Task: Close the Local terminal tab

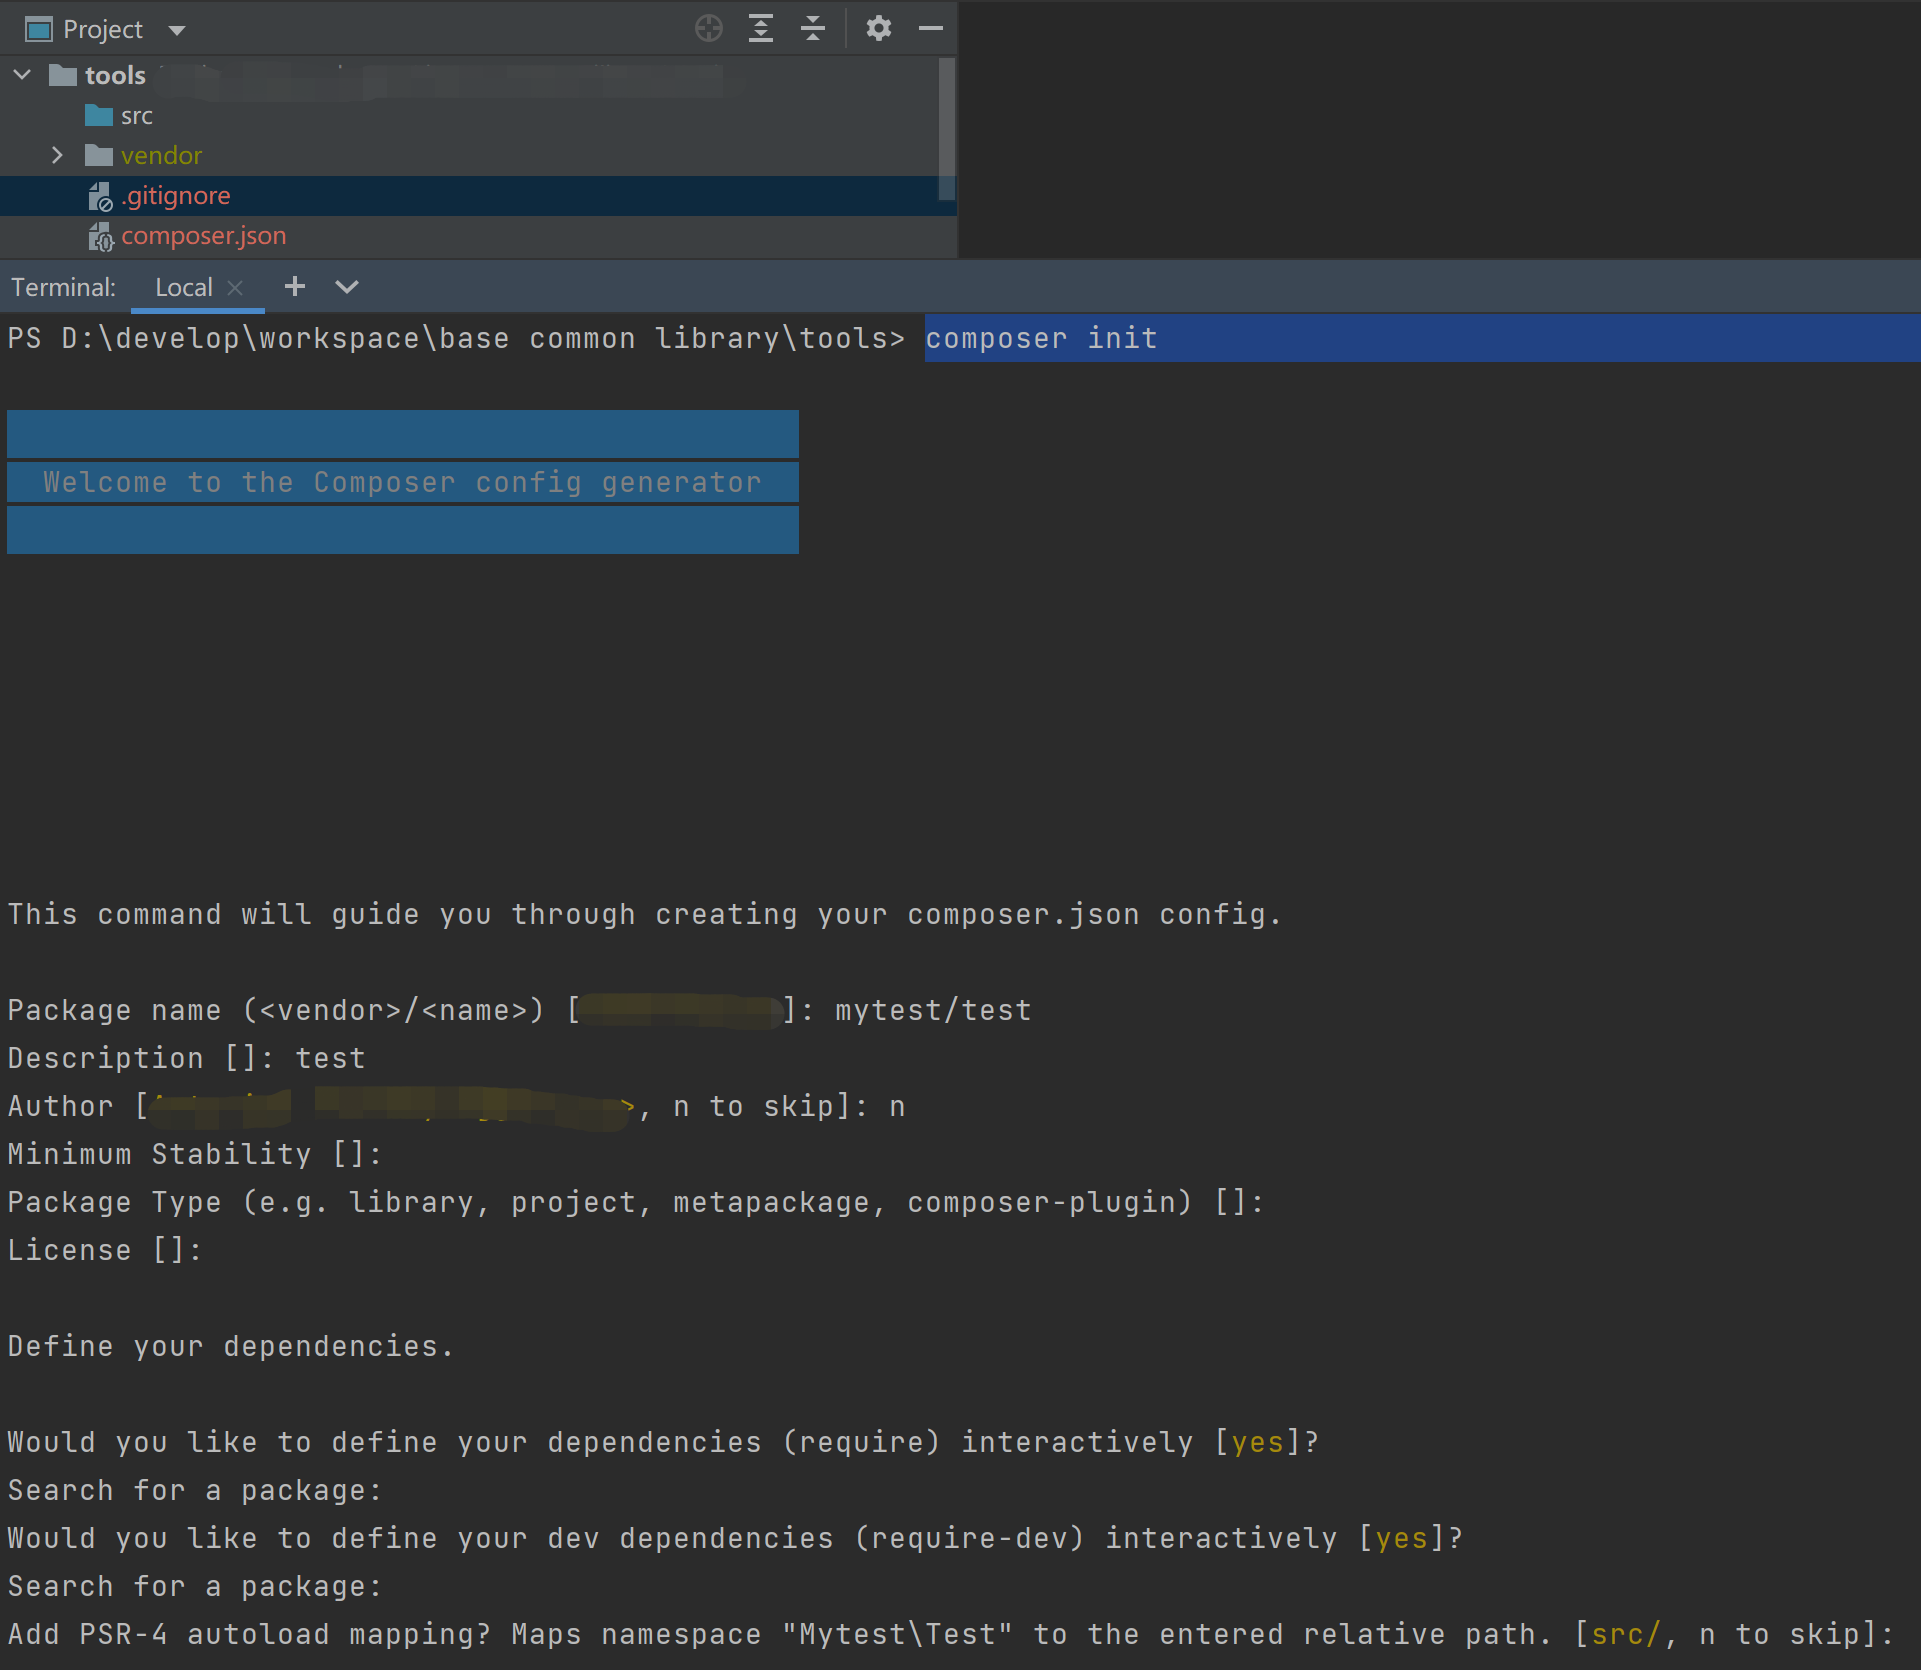Action: click(235, 288)
